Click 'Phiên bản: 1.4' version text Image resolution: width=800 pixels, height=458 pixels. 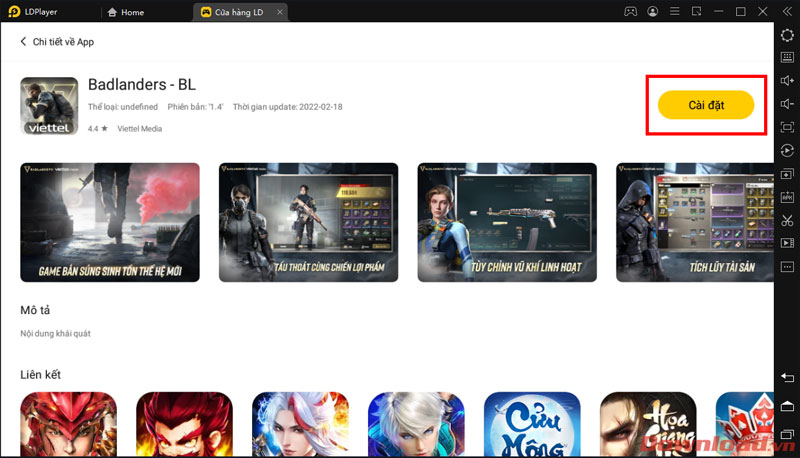[195, 107]
